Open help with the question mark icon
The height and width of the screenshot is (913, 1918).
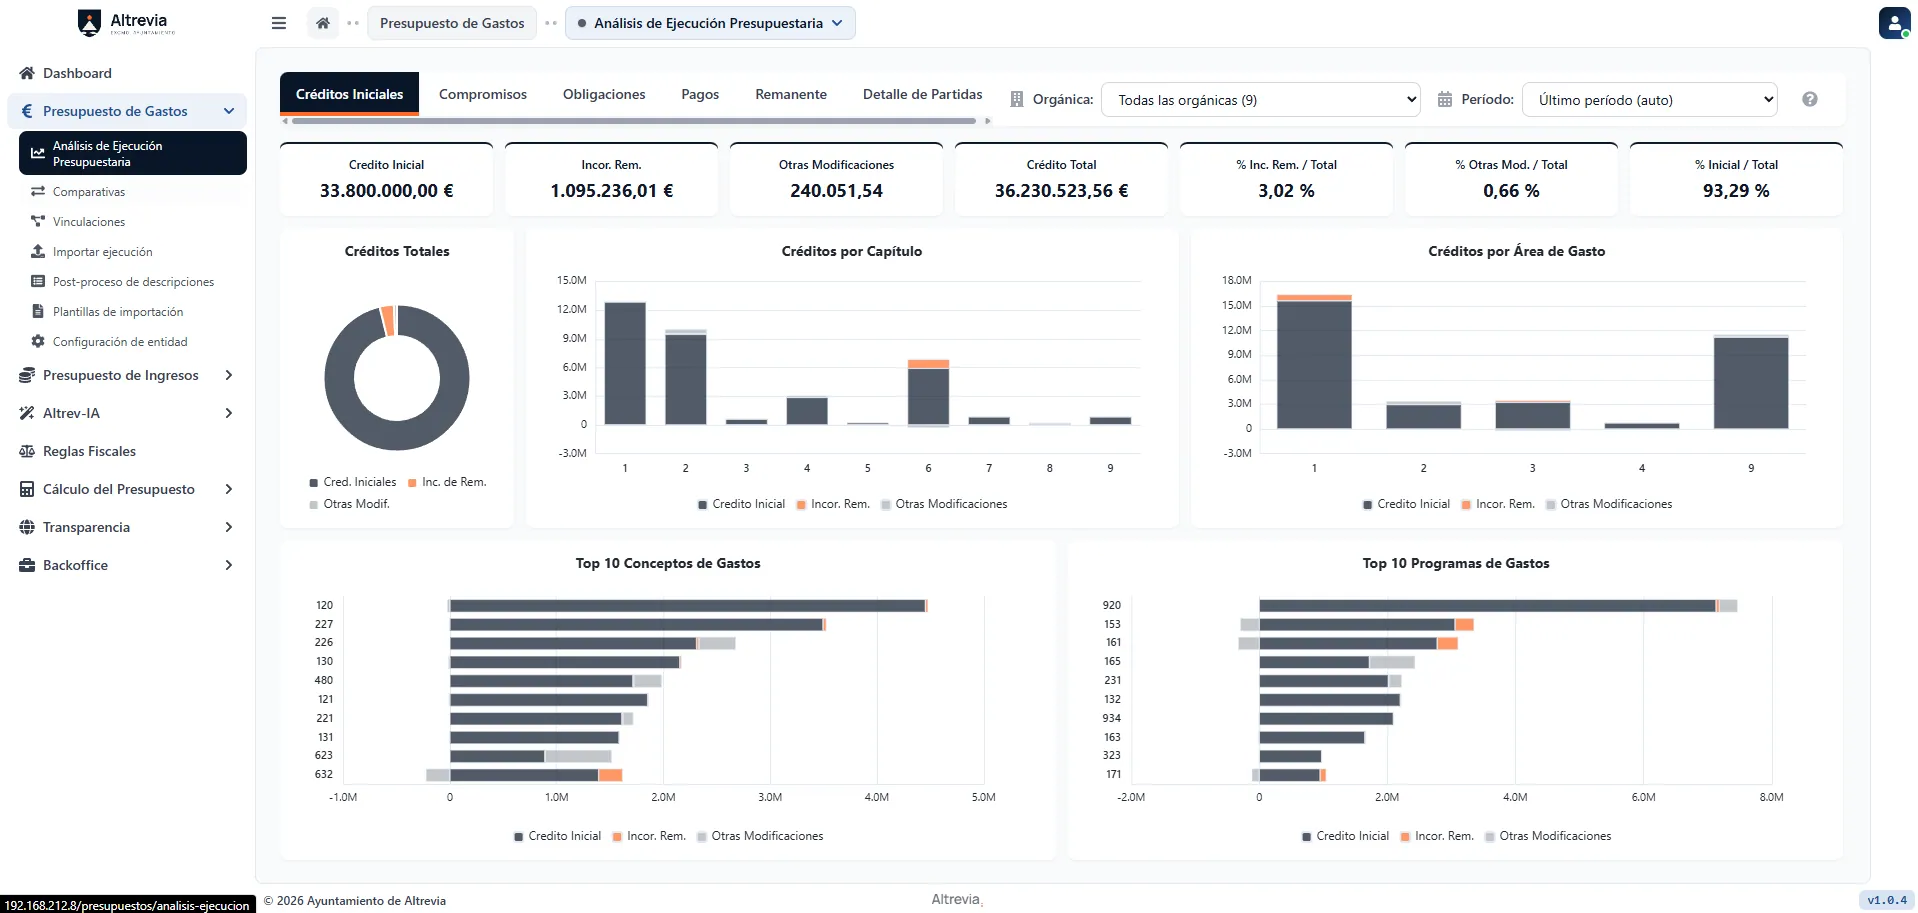click(1810, 99)
